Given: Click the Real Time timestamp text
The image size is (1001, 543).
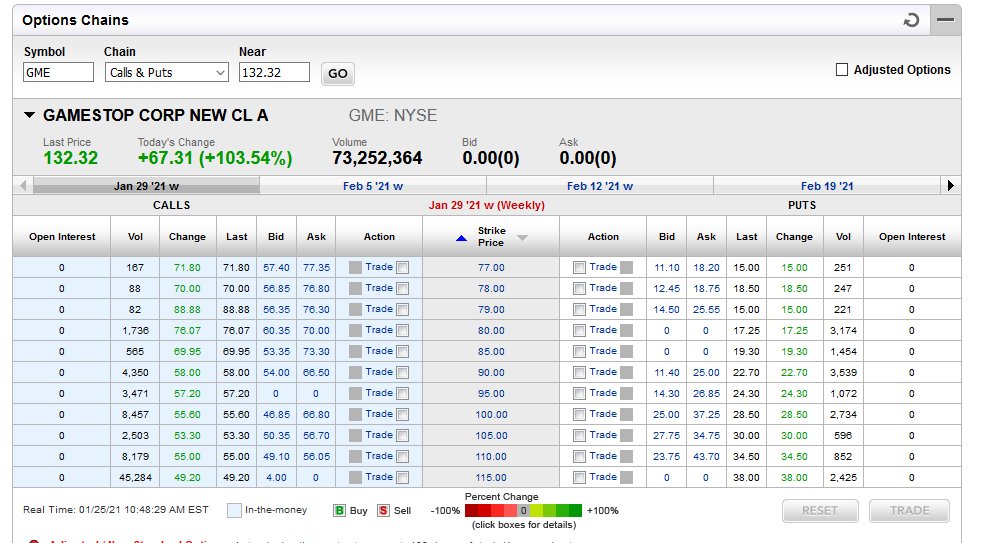Looking at the screenshot, I should point(116,510).
